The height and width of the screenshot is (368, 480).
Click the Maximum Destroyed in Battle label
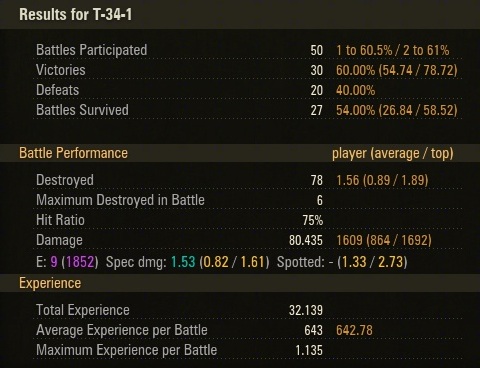pyautogui.click(x=120, y=200)
